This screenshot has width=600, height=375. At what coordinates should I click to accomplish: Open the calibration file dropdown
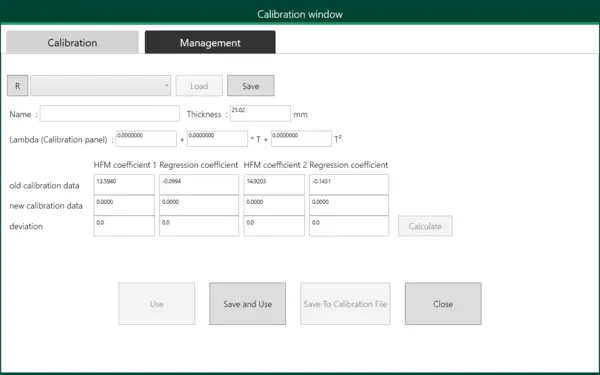[101, 86]
